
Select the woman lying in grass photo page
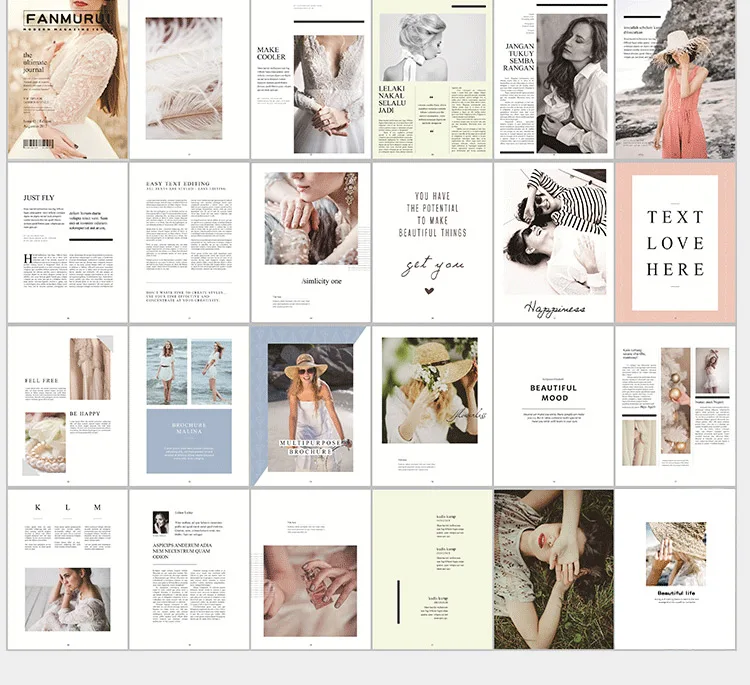pyautogui.click(x=553, y=568)
